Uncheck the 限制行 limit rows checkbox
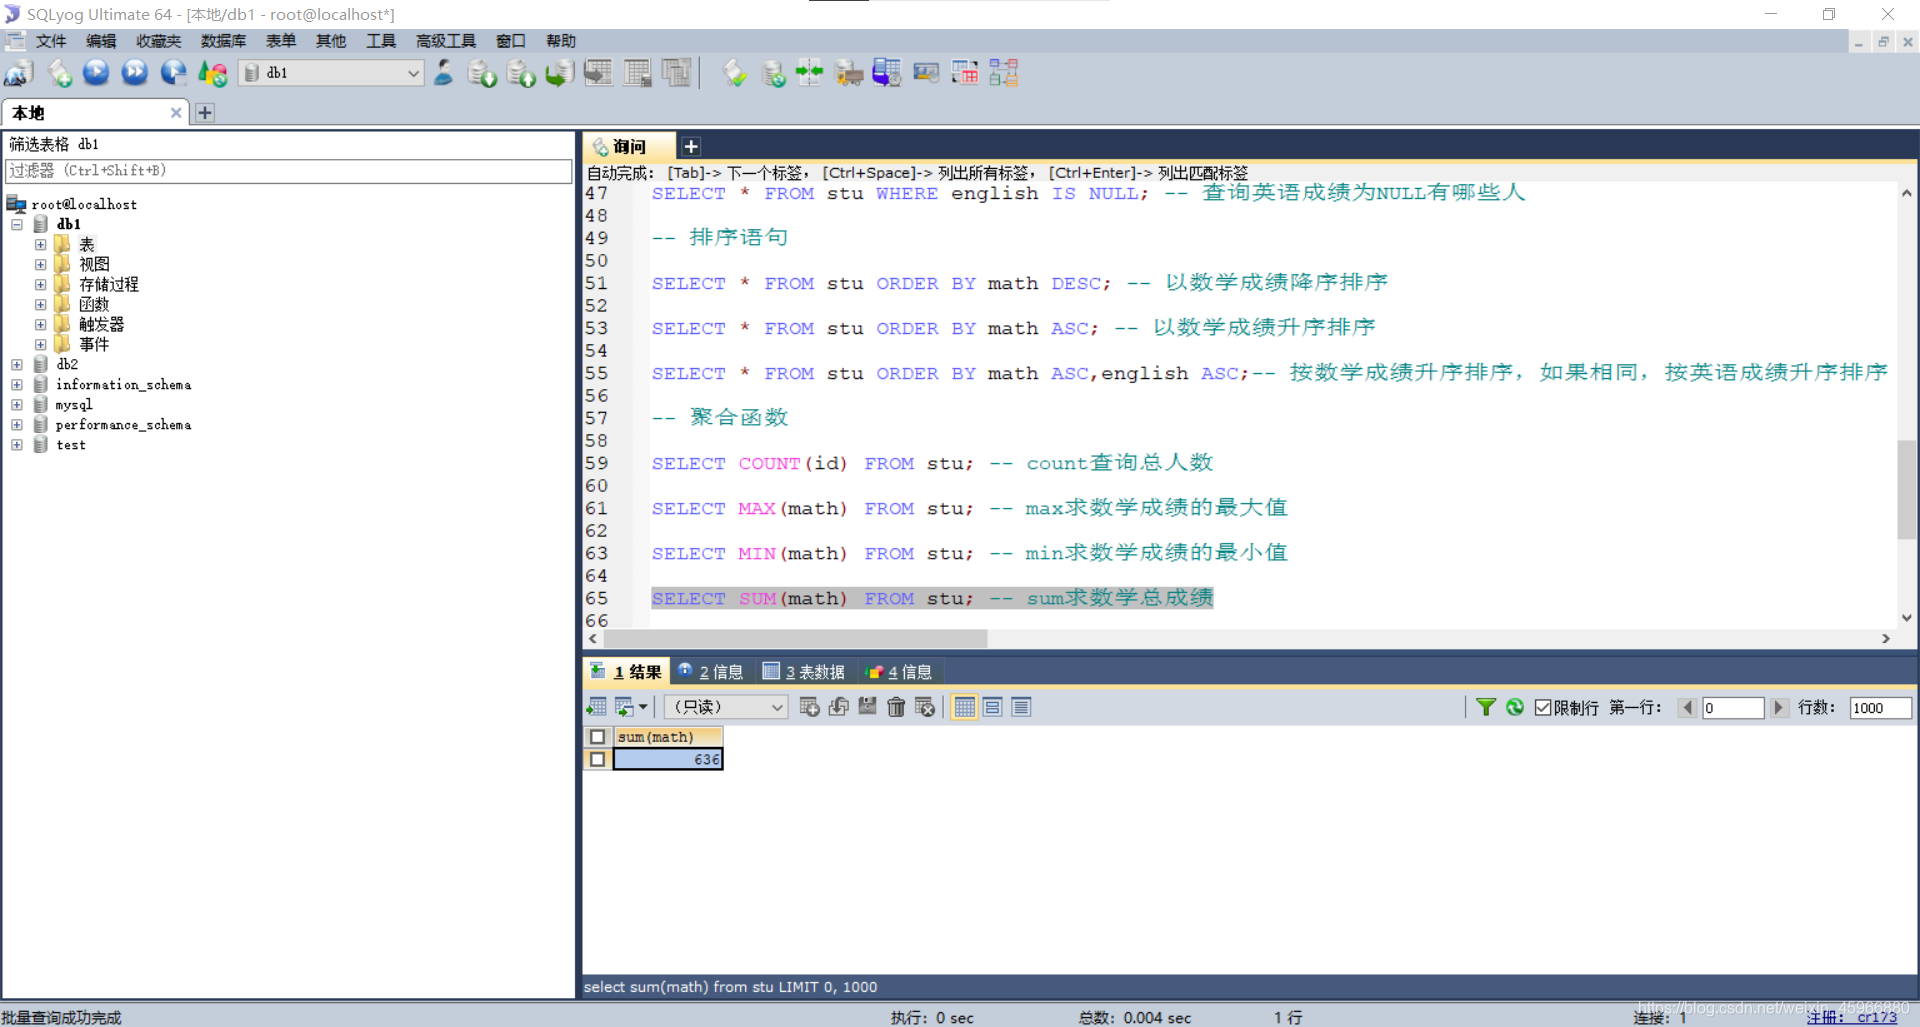Viewport: 1920px width, 1027px height. point(1543,707)
